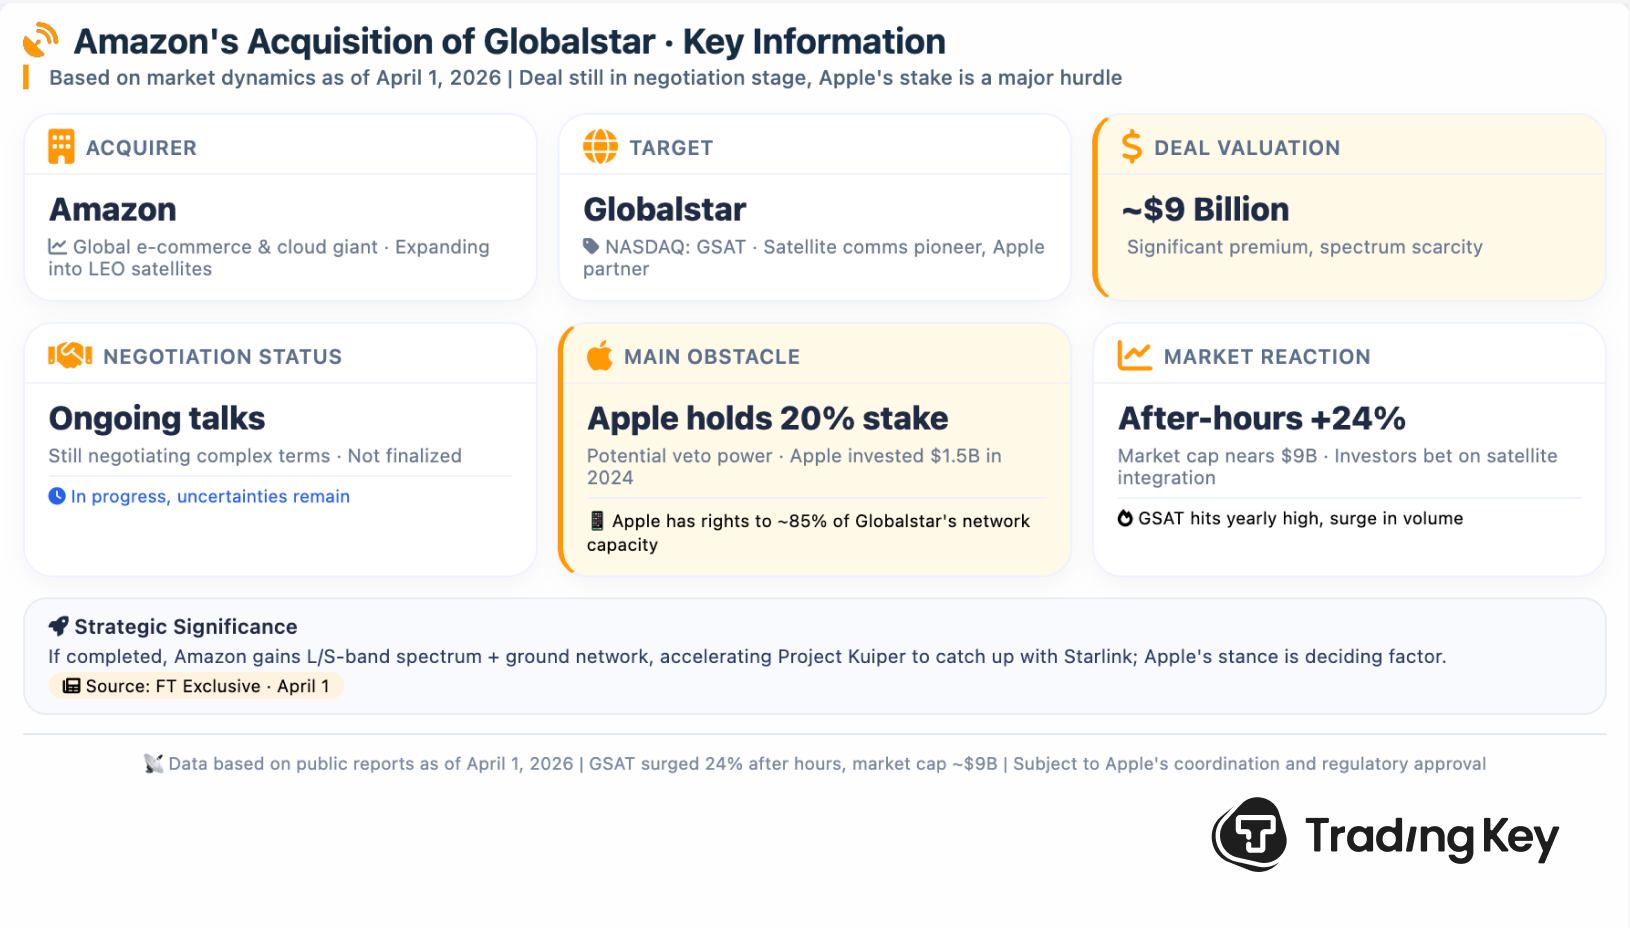Click the satellite dish icon beside the title
The width and height of the screenshot is (1630, 928).
coord(41,41)
